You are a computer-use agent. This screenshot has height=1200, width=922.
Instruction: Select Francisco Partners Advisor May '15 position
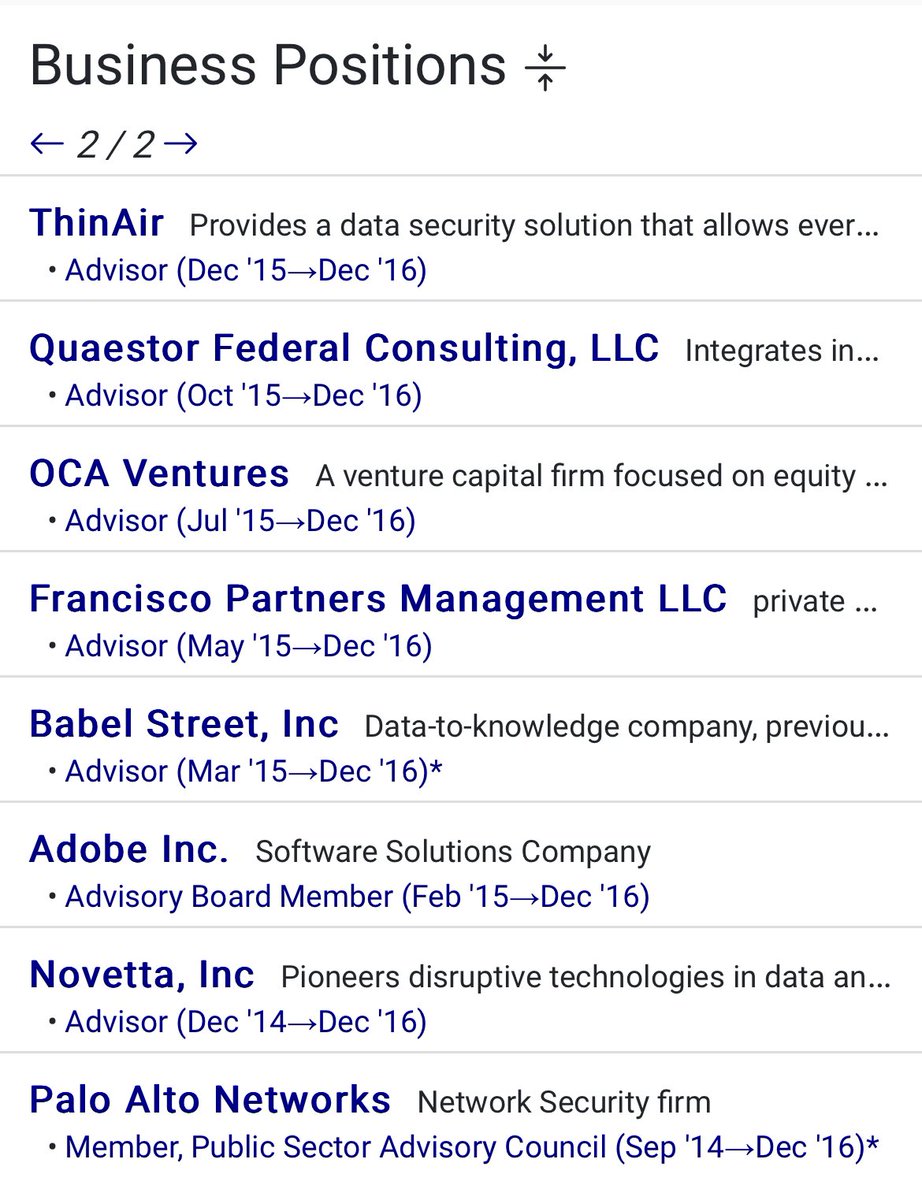[x=248, y=646]
